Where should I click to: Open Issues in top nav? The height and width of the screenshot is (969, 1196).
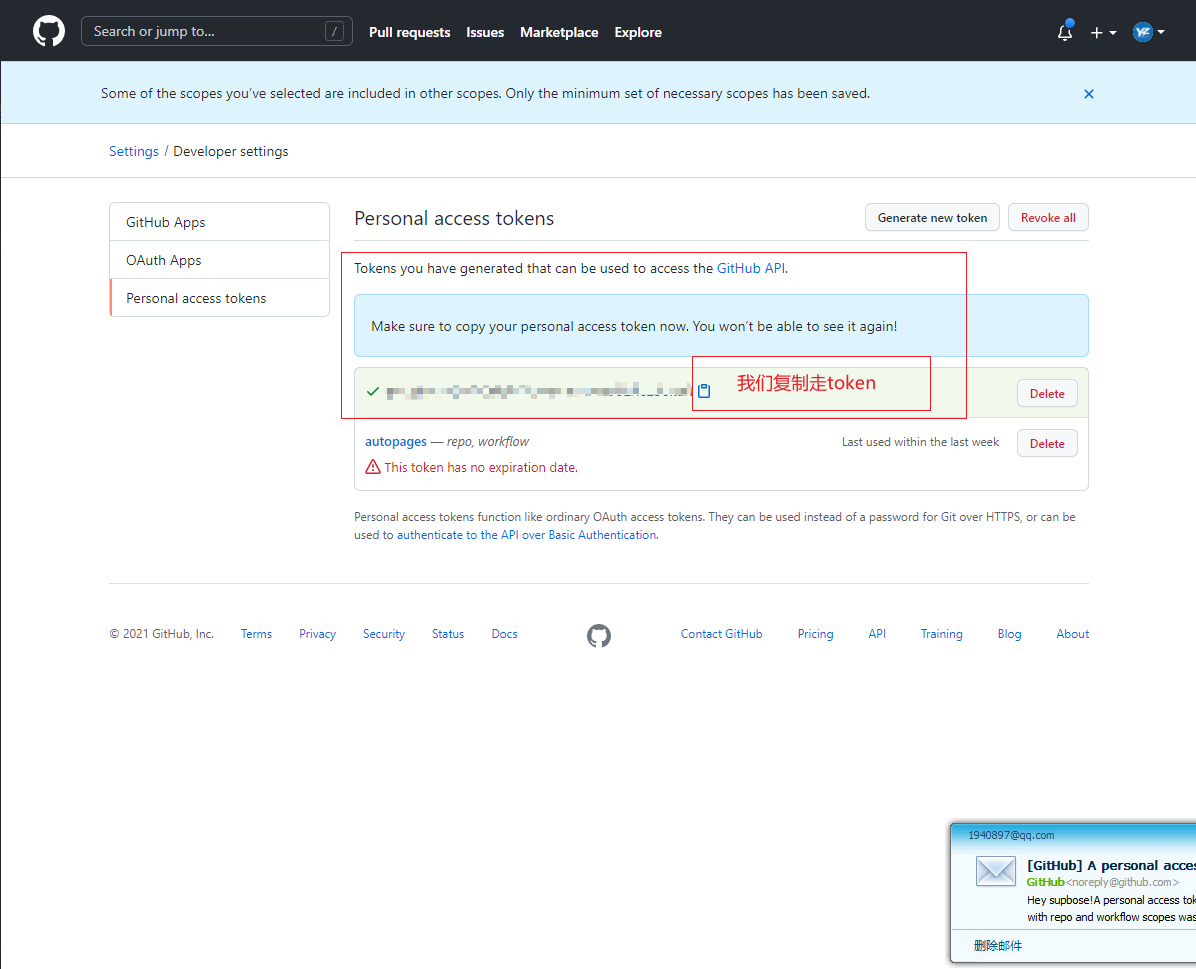(485, 32)
